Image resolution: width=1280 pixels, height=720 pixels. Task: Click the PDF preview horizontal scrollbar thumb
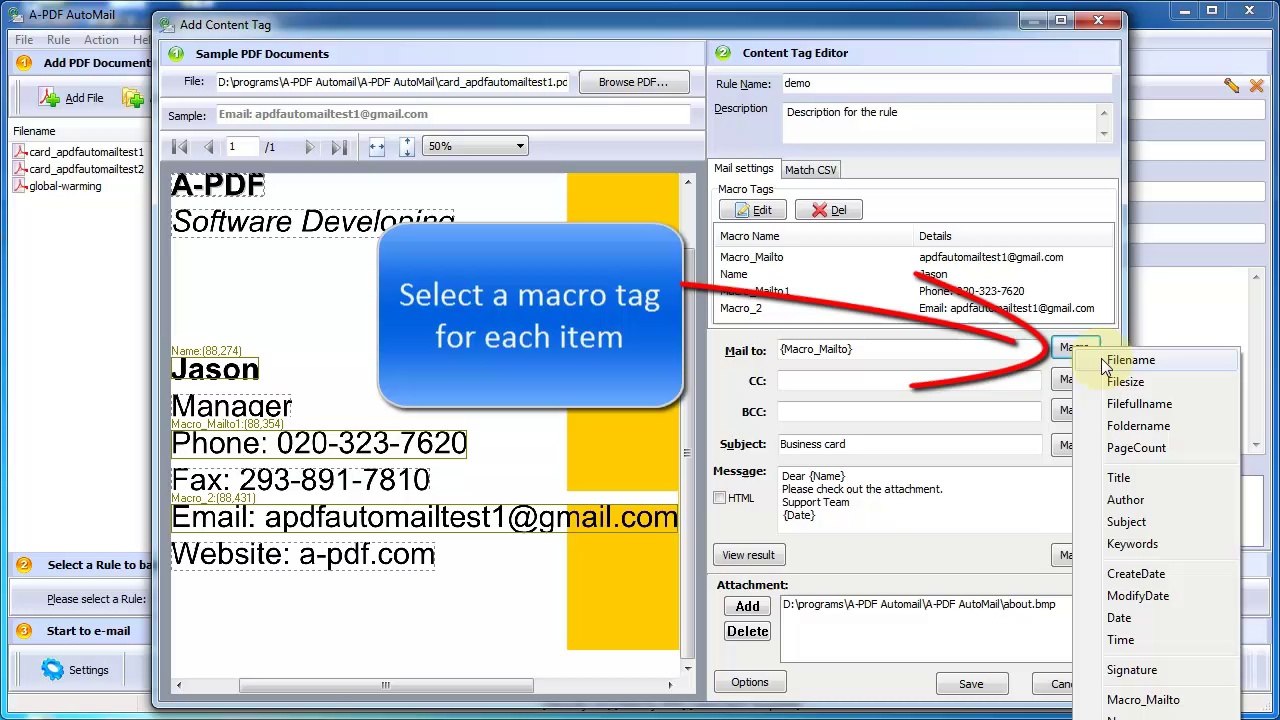tap(386, 685)
